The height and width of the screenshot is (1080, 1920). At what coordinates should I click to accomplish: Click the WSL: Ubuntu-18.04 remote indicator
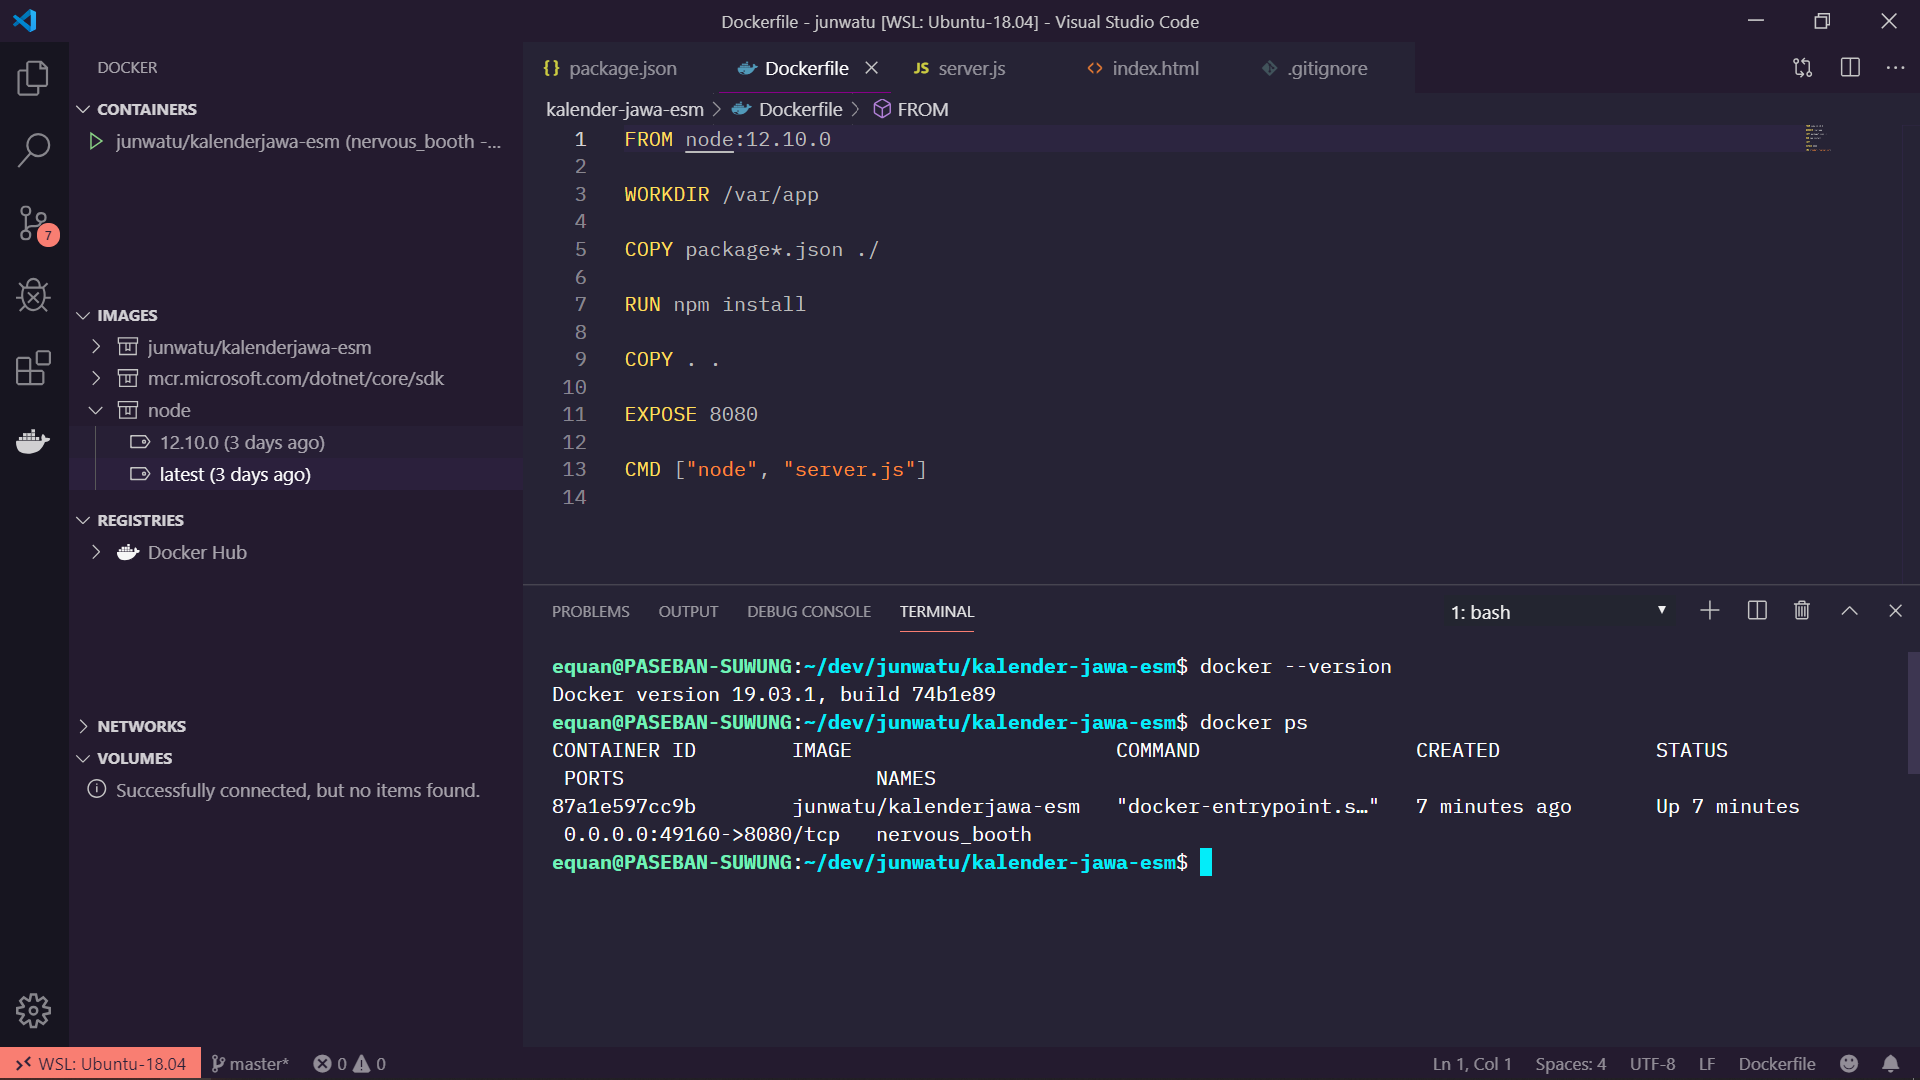click(101, 1064)
